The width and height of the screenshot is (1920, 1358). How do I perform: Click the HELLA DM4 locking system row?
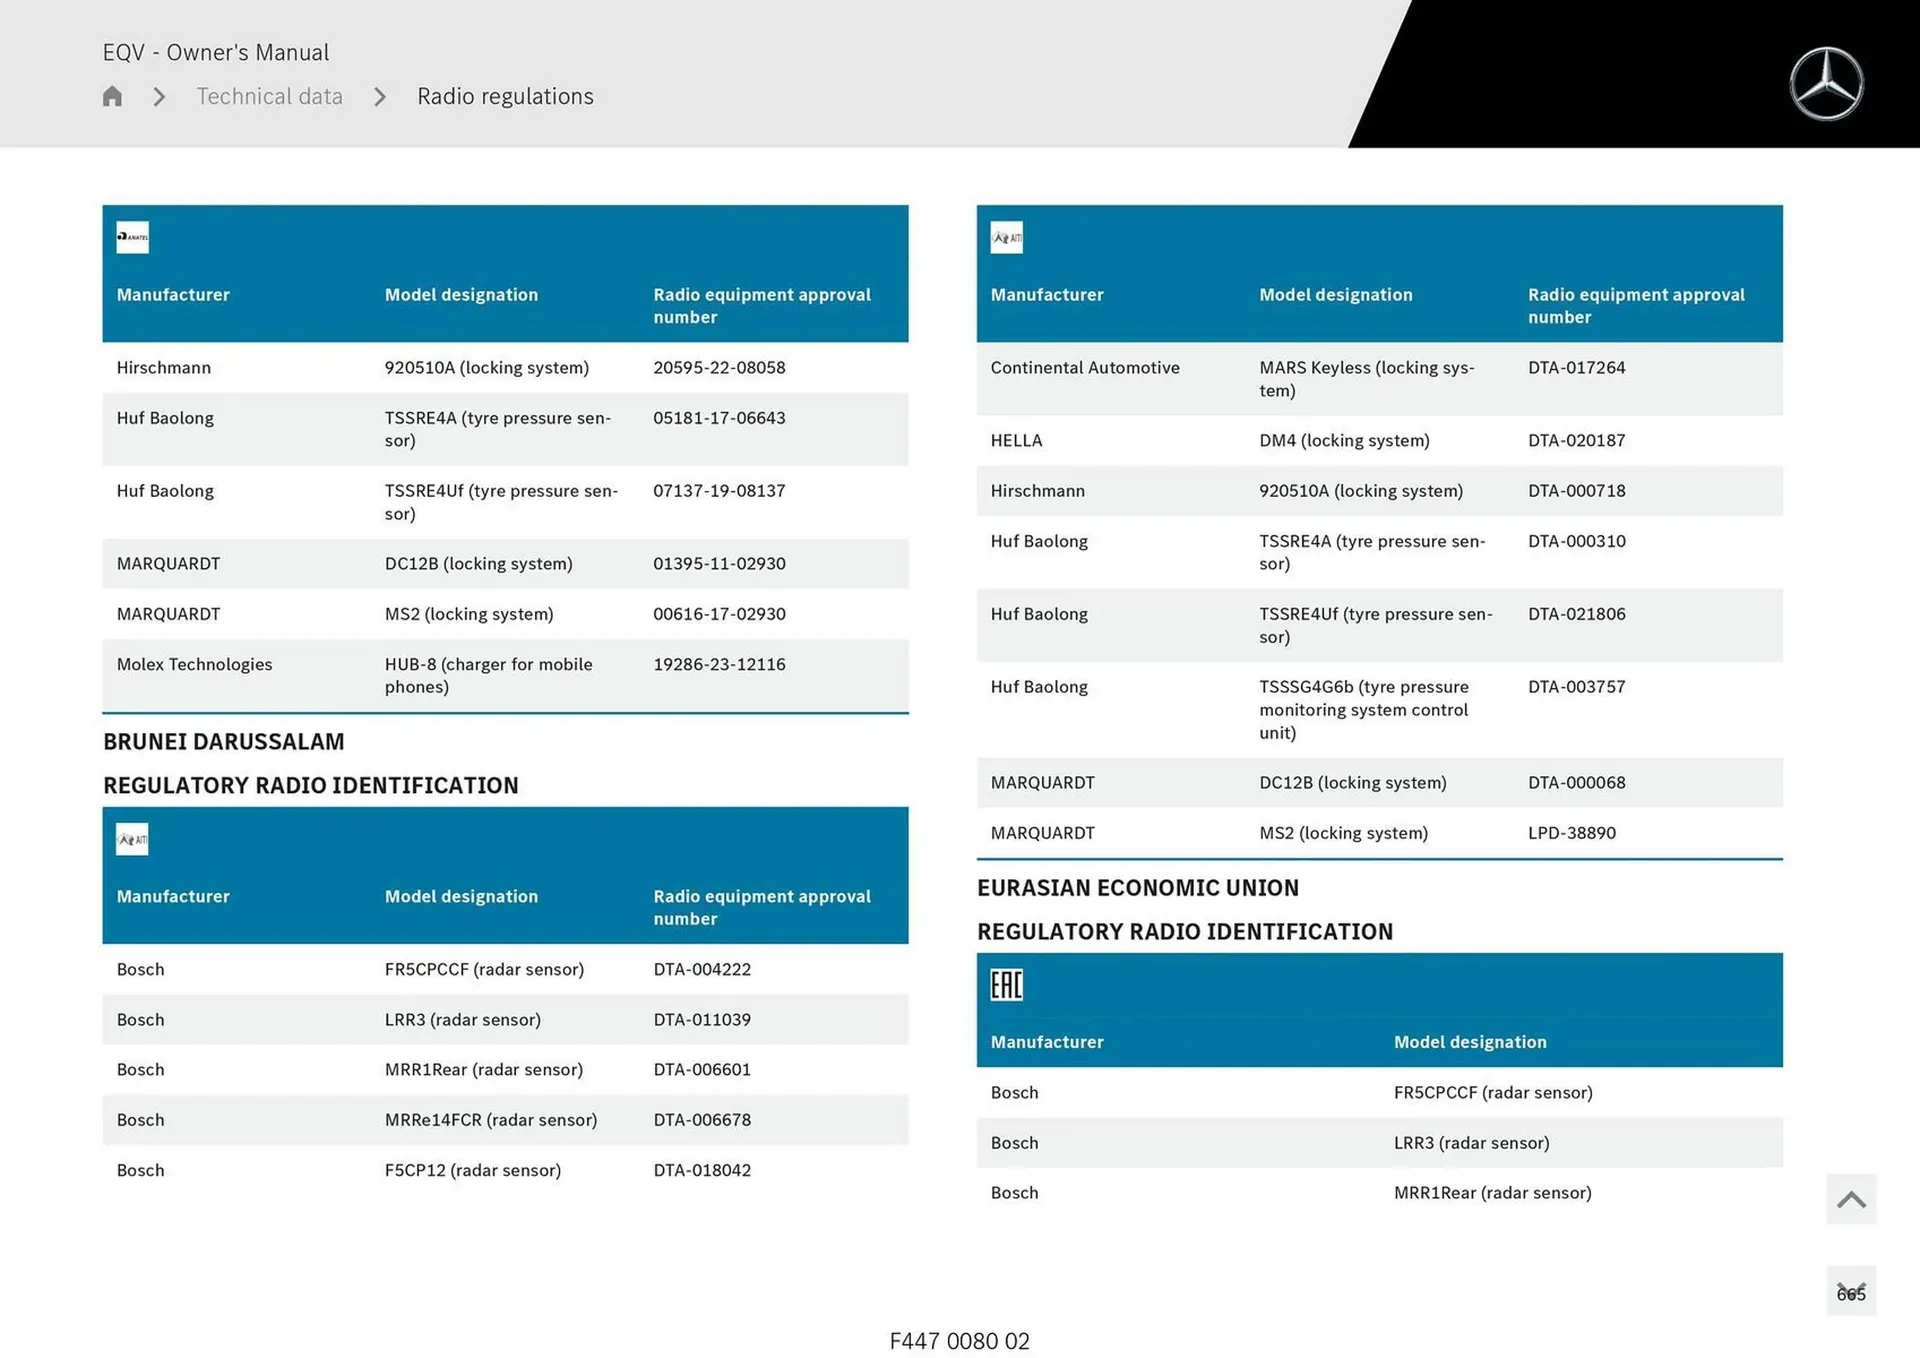pyautogui.click(x=1378, y=440)
